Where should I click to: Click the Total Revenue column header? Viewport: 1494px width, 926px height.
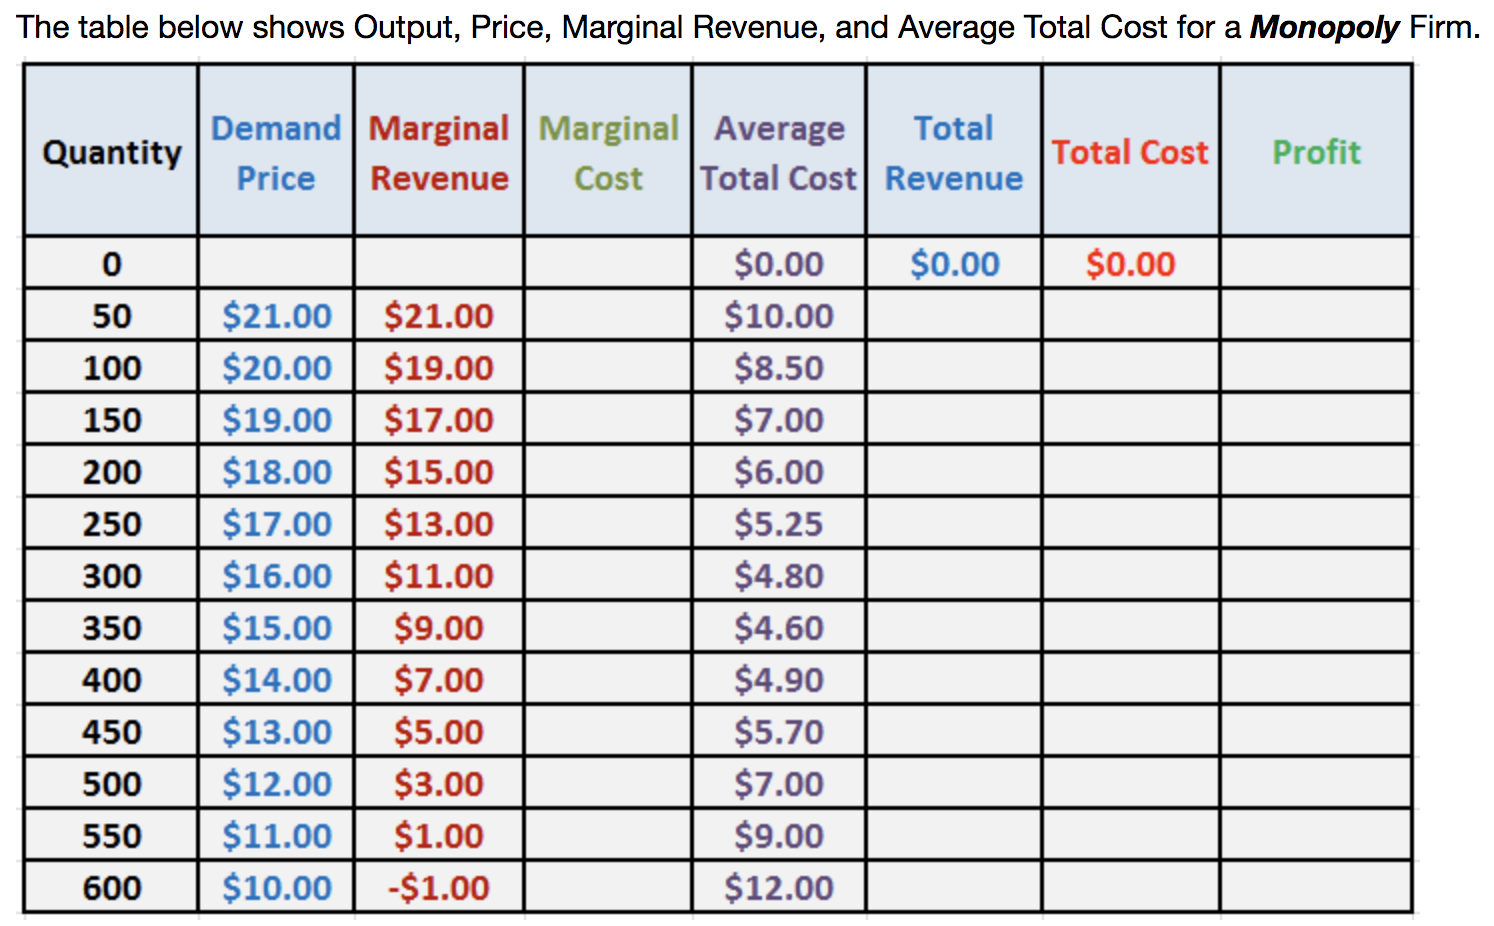point(953,152)
